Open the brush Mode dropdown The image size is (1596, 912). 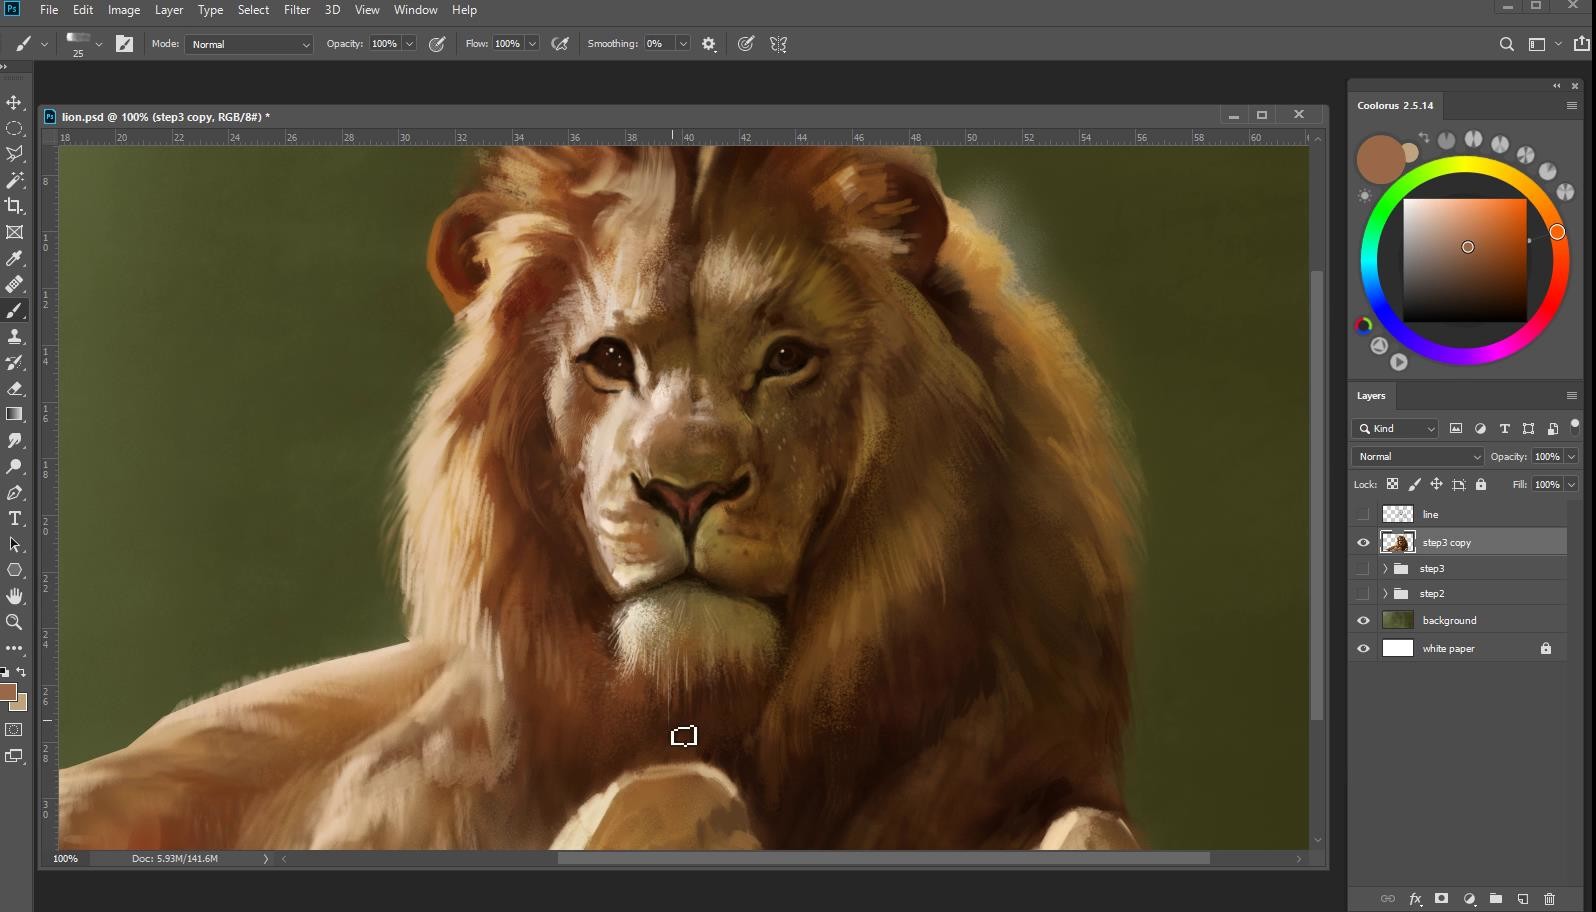pos(249,44)
